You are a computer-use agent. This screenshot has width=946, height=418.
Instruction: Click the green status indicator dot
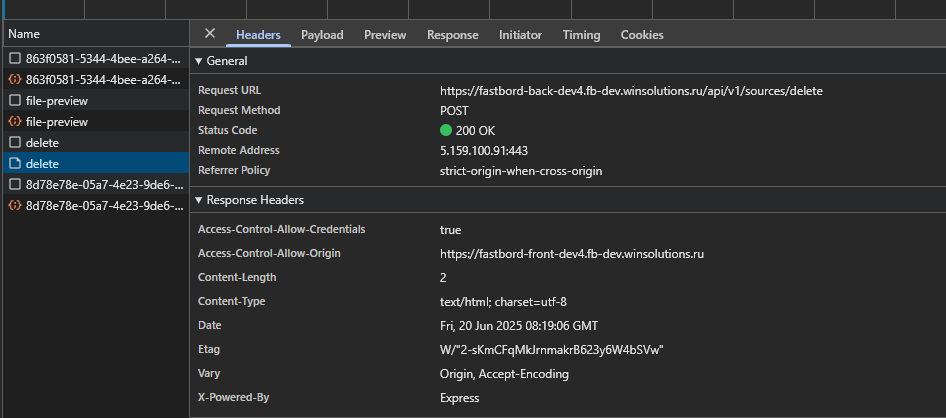click(x=446, y=130)
